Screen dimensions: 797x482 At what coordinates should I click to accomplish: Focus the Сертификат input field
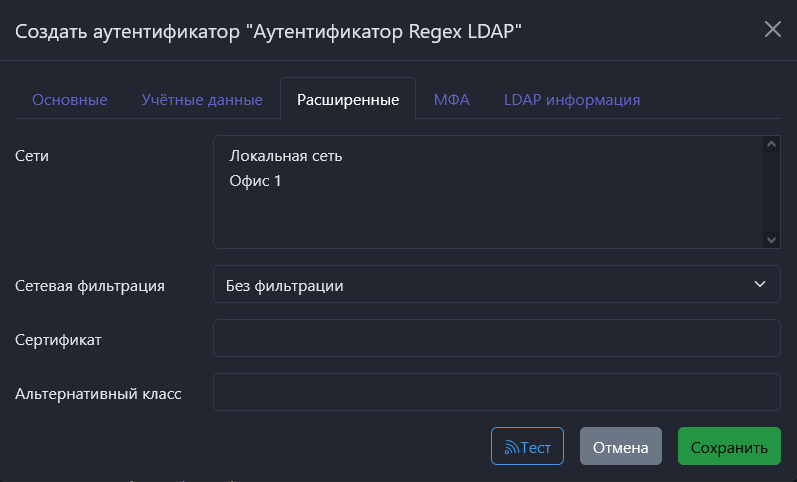pyautogui.click(x=496, y=338)
